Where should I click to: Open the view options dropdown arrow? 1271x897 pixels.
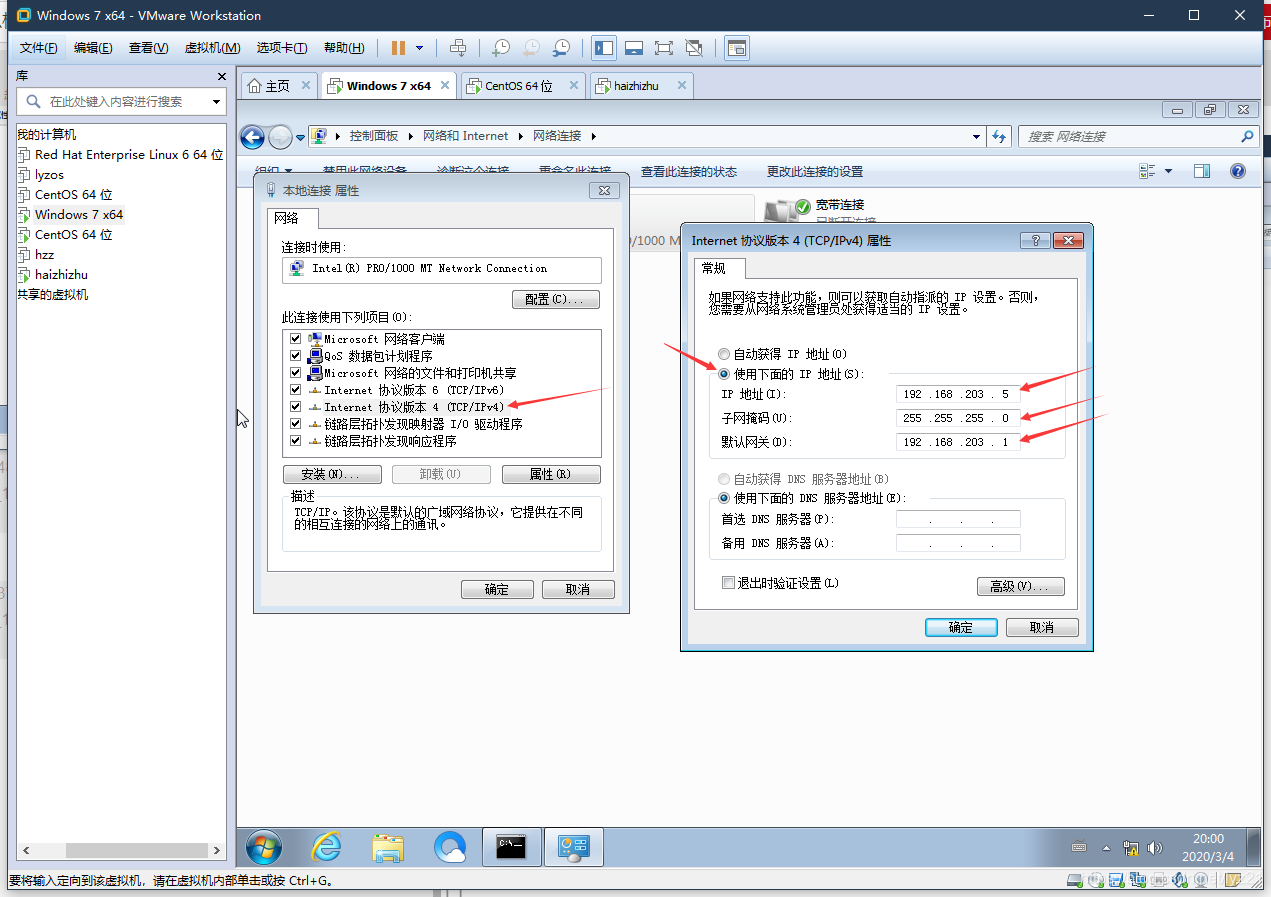point(1168,171)
